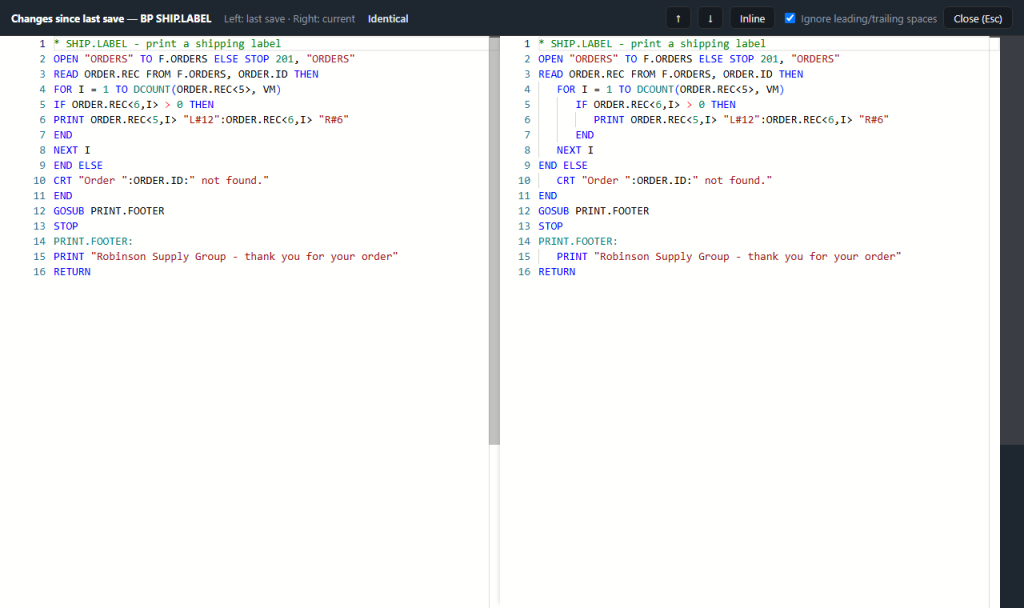The image size is (1024, 608).
Task: Click right pane STOP line
Action: tap(551, 226)
